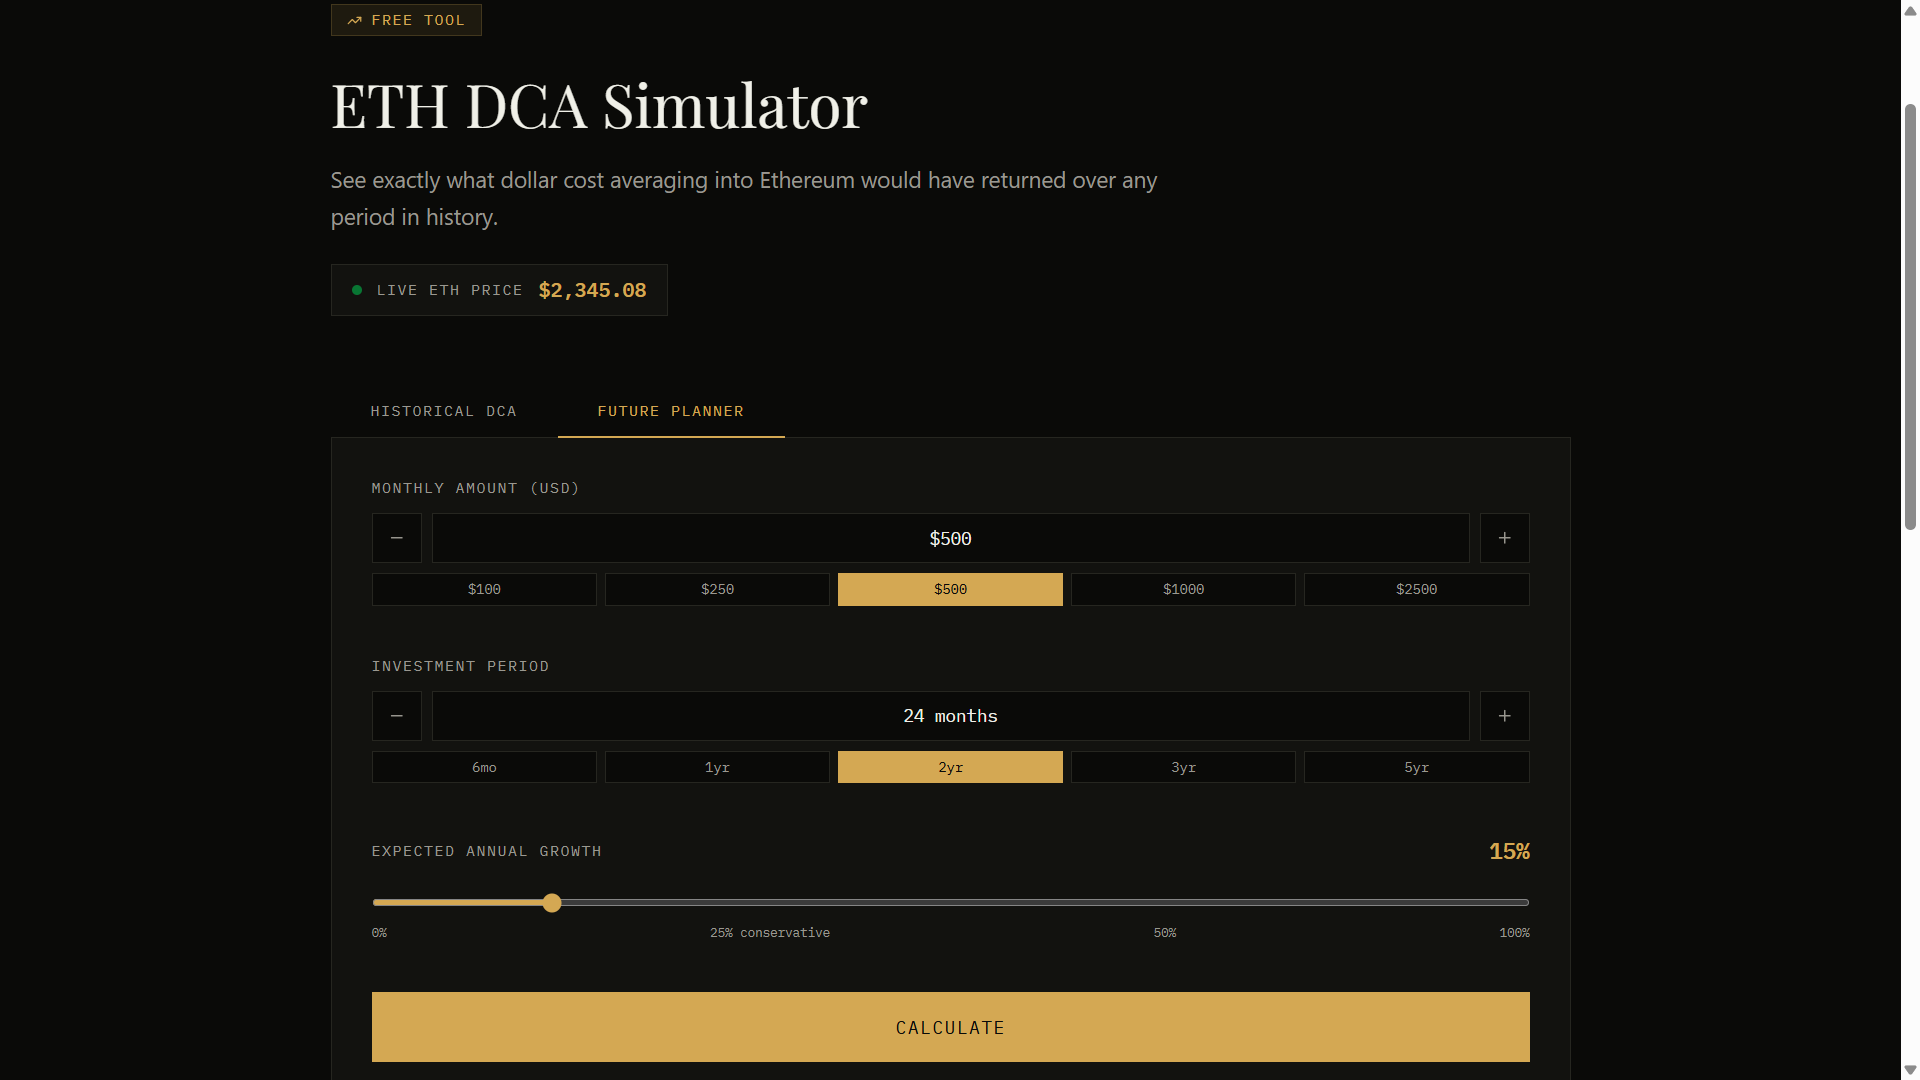Select the 5yr investment period preset
Image resolution: width=1920 pixels, height=1080 pixels.
pyautogui.click(x=1416, y=767)
